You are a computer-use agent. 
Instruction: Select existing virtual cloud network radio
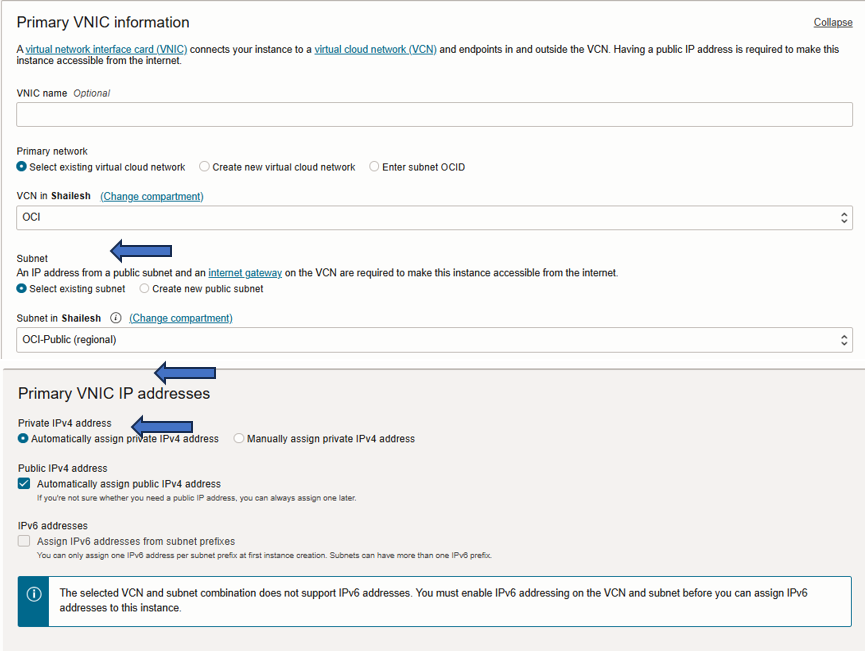[x=22, y=167]
